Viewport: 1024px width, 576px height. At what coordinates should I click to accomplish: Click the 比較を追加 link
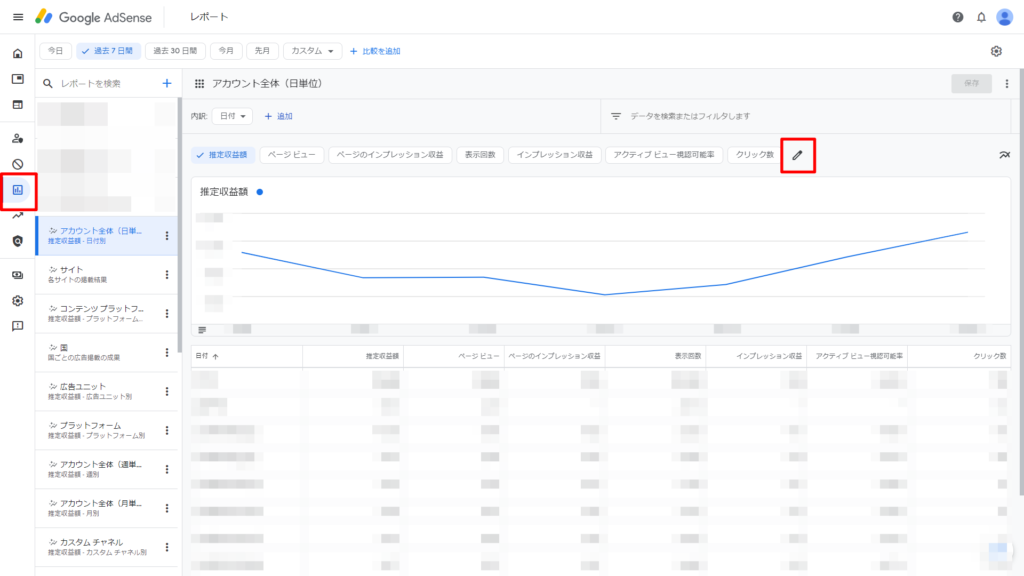[x=375, y=51]
